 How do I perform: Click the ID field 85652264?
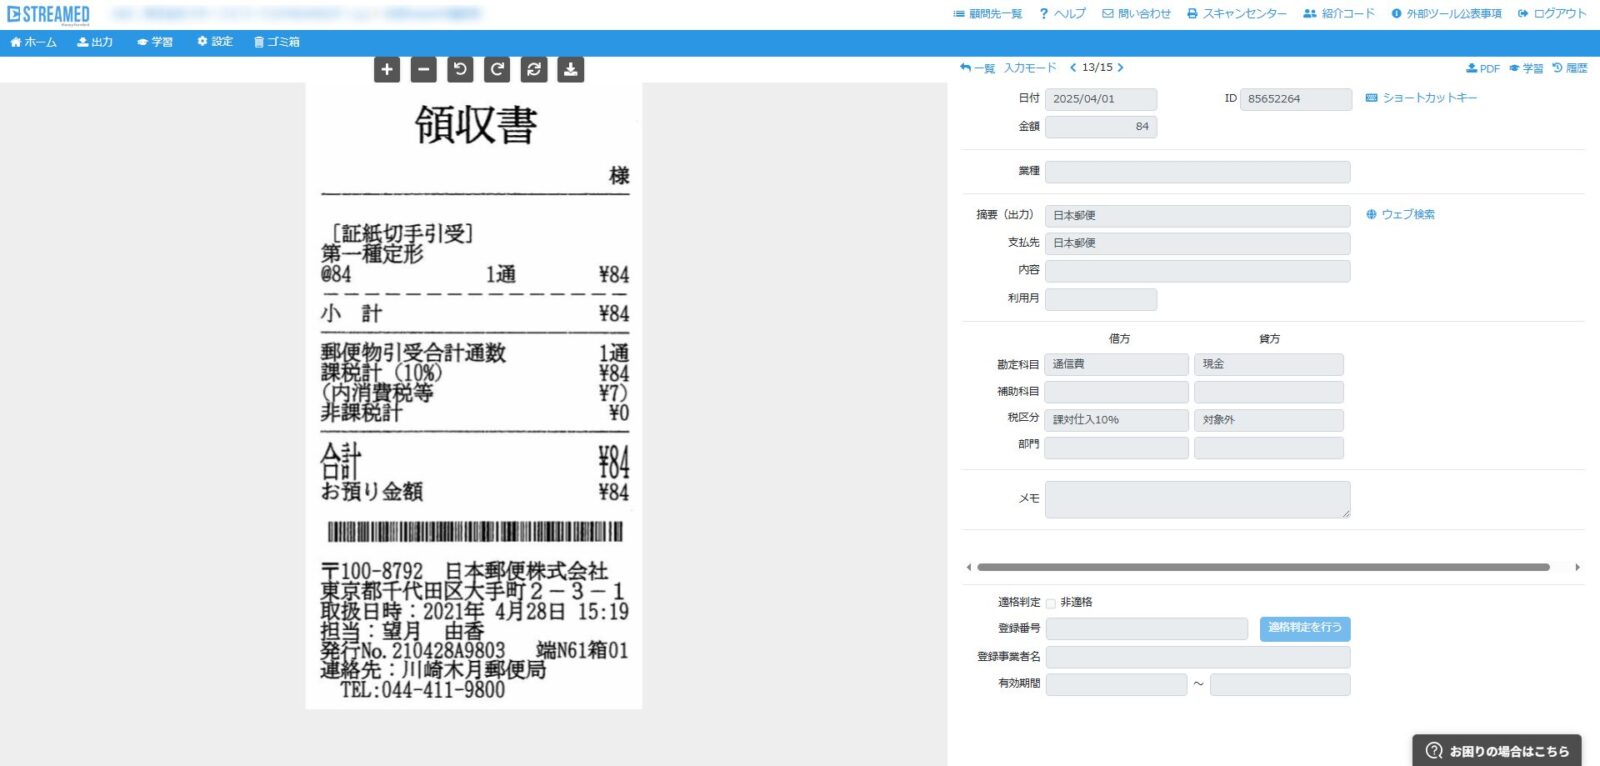1296,99
